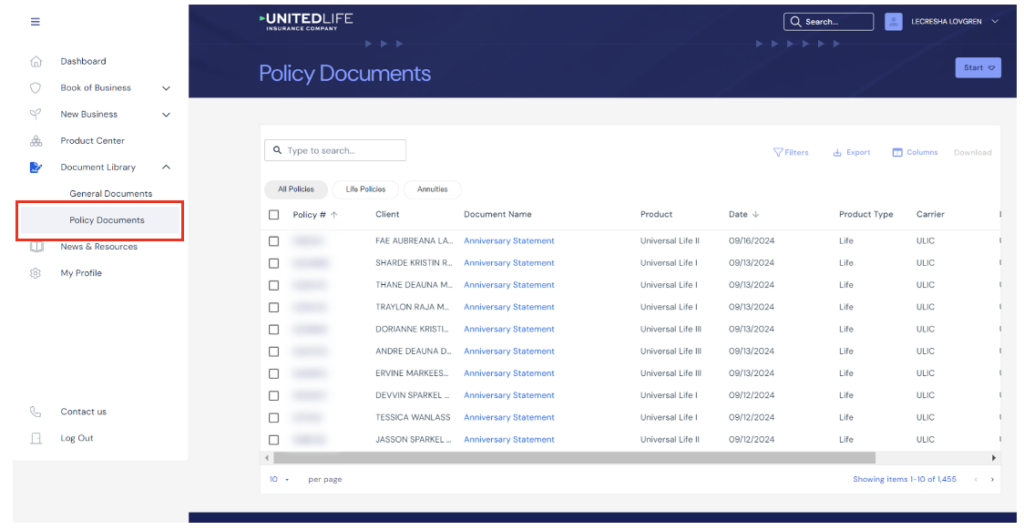Collapse Document Library chevron
1024x530 pixels.
tap(166, 167)
